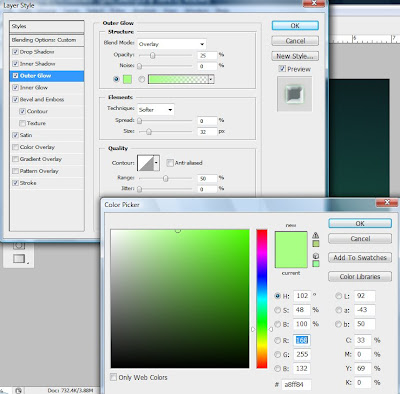Toggle the Drop Shadow checkbox
Screen dimensions: 400x394
(x=15, y=52)
